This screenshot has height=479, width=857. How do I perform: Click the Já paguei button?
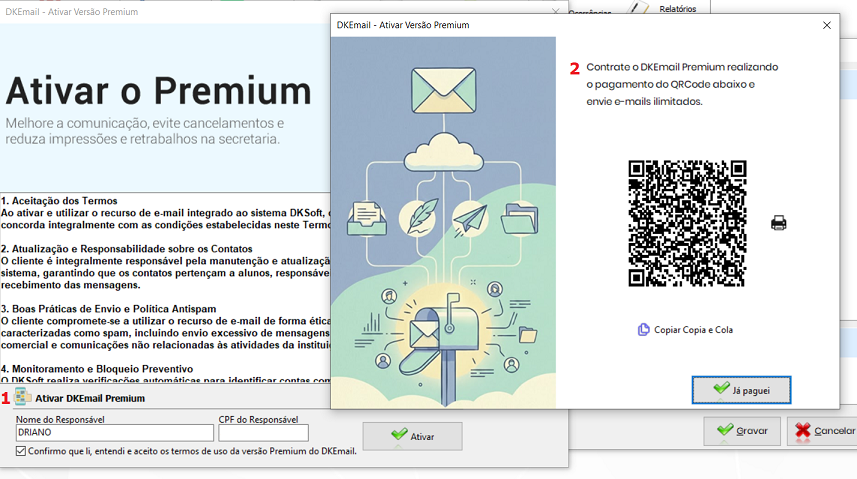[x=741, y=390]
